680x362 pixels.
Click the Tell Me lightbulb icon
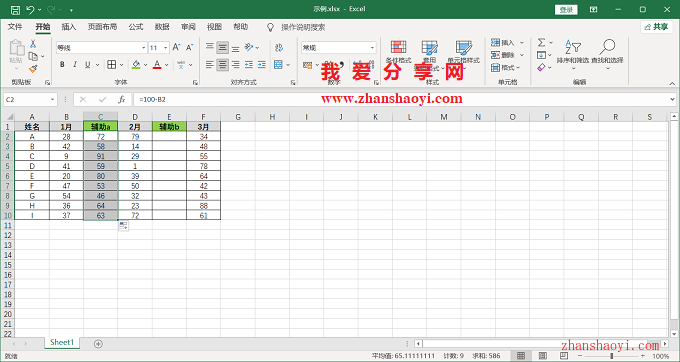click(x=270, y=27)
